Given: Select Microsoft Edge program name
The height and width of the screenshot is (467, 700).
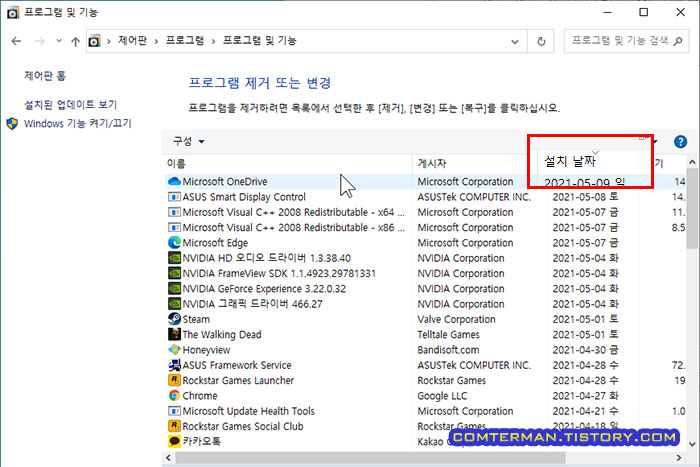Looking at the screenshot, I should click(x=215, y=243).
